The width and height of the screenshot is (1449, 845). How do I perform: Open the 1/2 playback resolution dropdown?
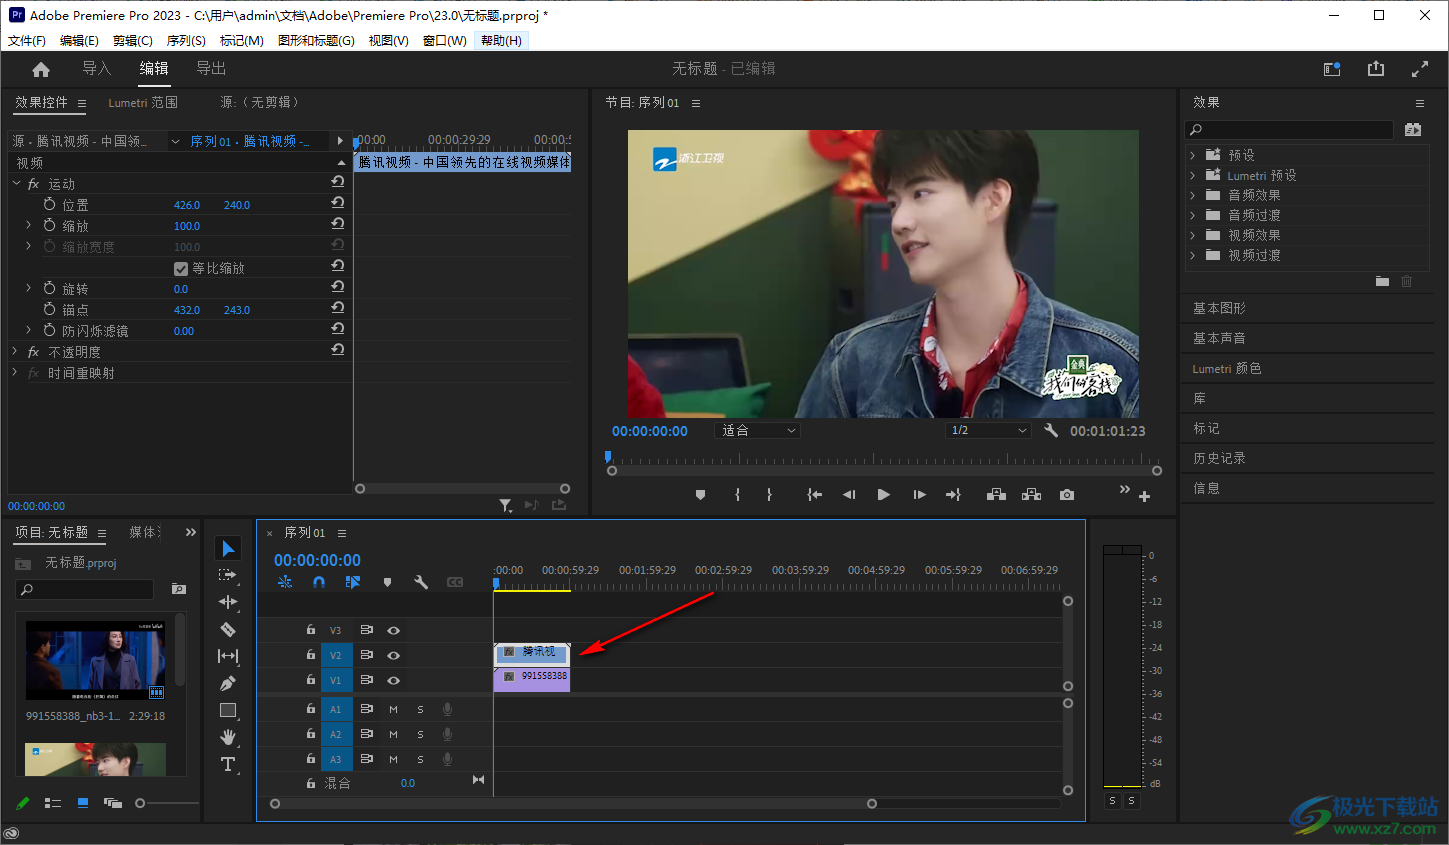tap(988, 430)
